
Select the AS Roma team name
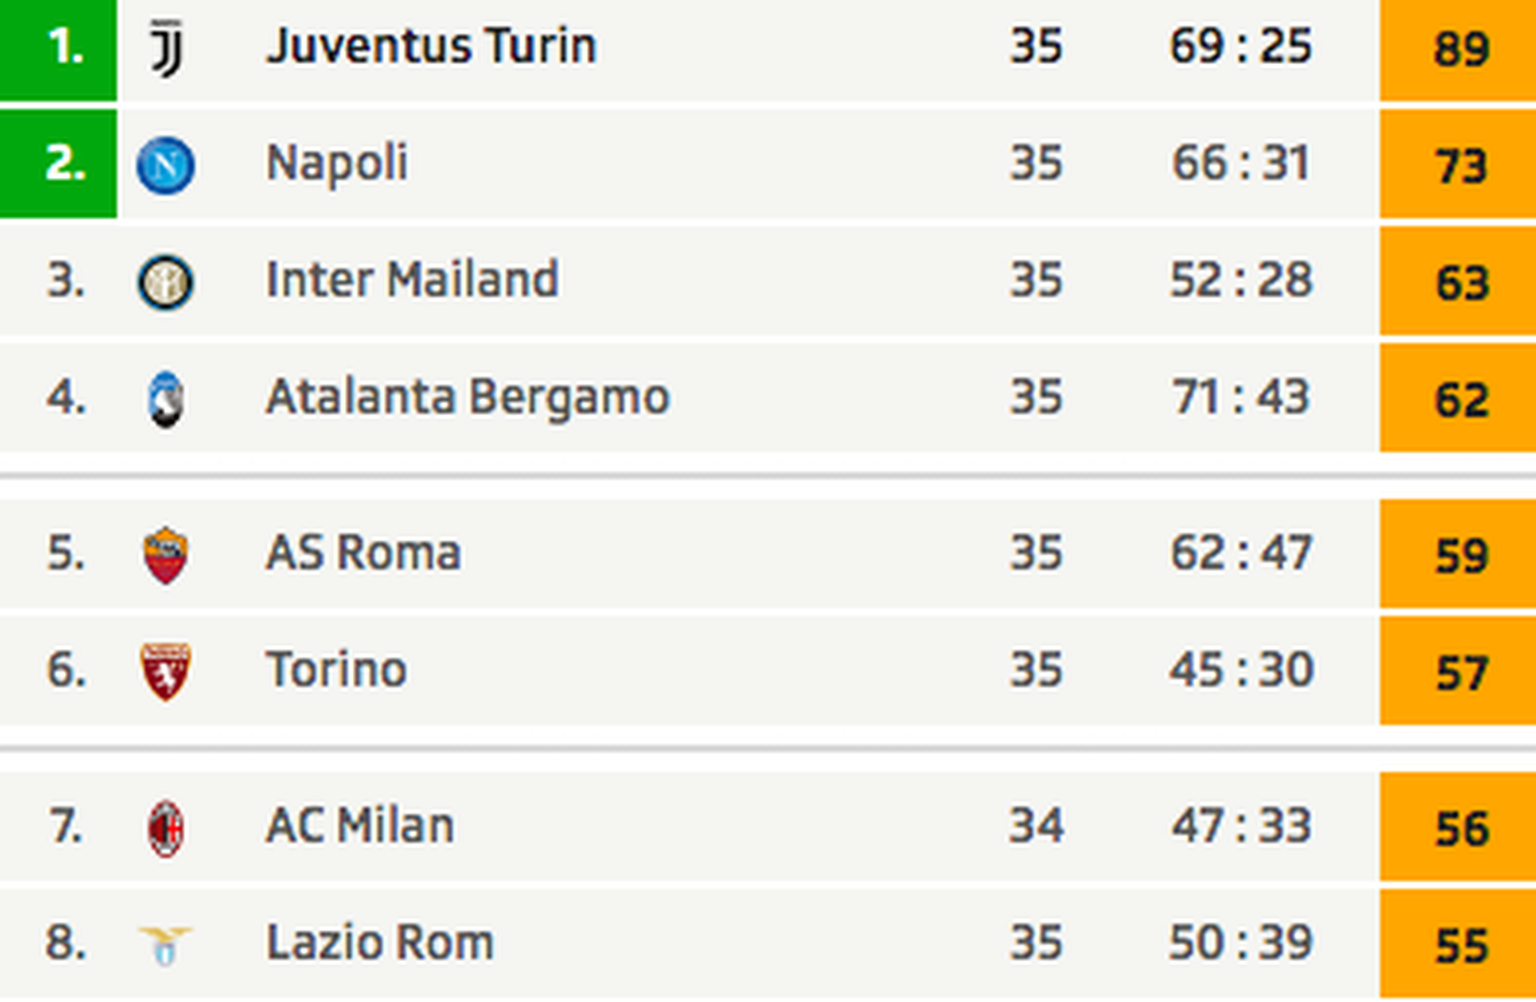coord(363,553)
